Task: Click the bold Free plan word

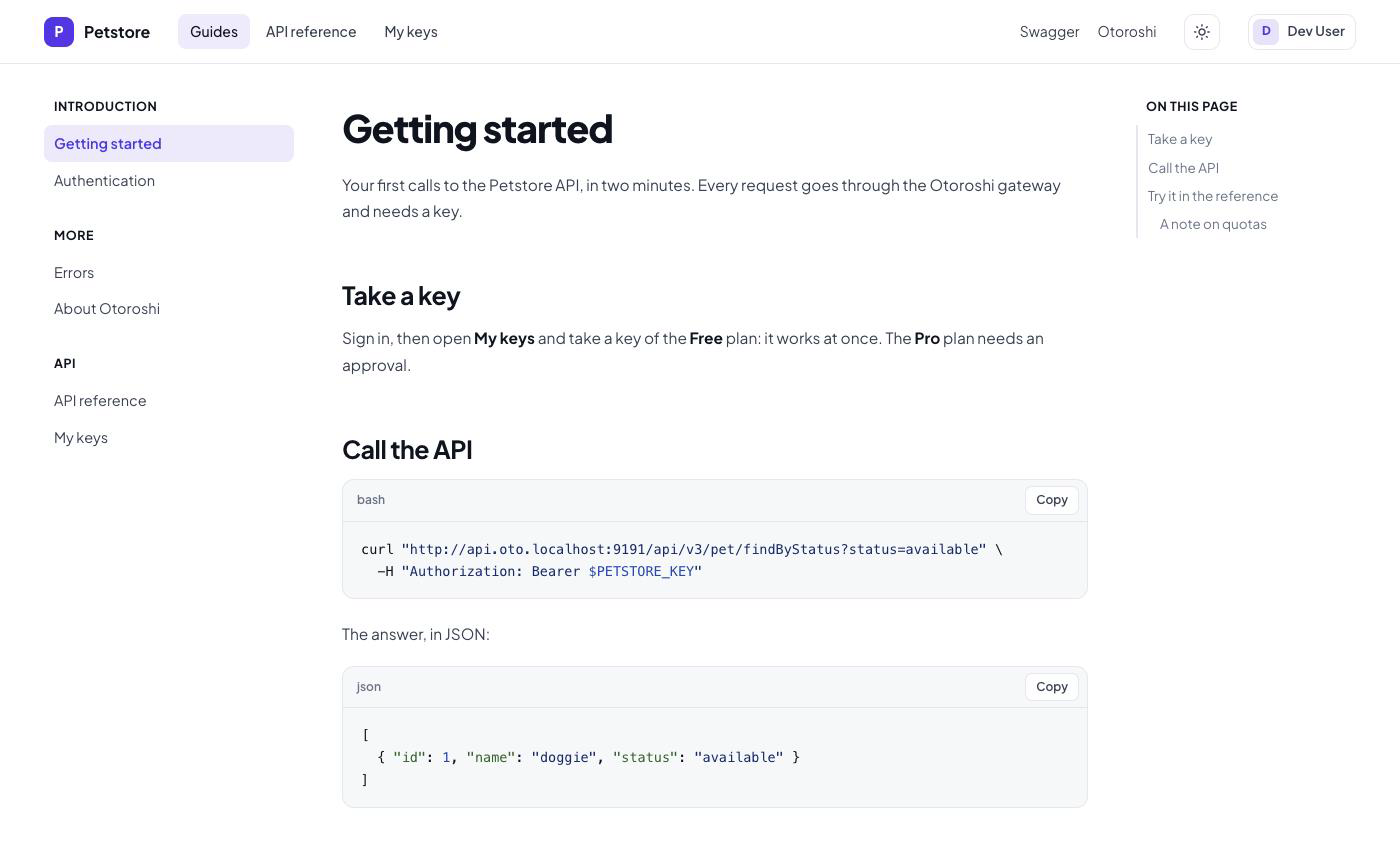Action: [706, 338]
